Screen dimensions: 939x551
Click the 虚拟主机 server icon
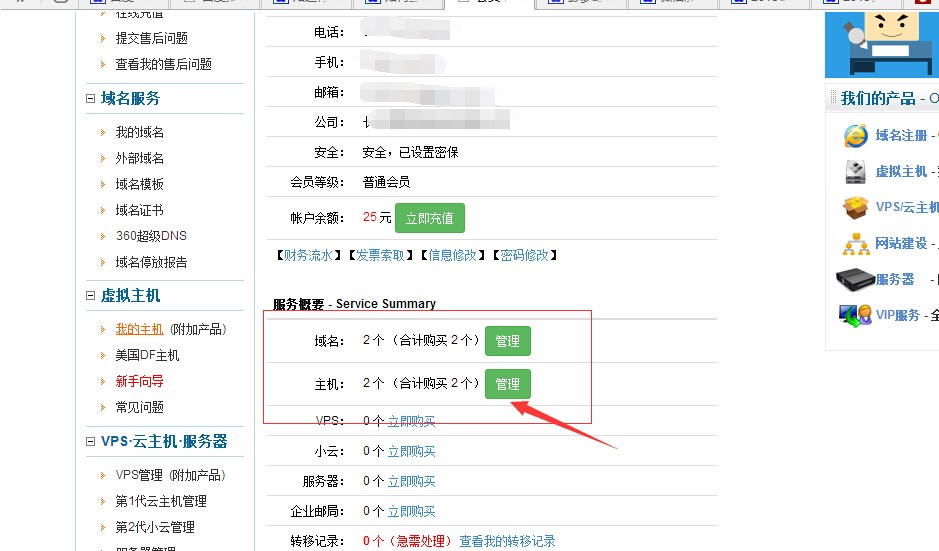[855, 172]
